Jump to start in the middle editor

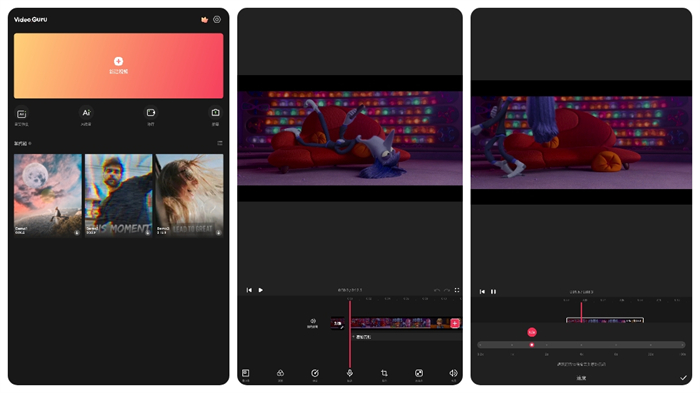249,290
